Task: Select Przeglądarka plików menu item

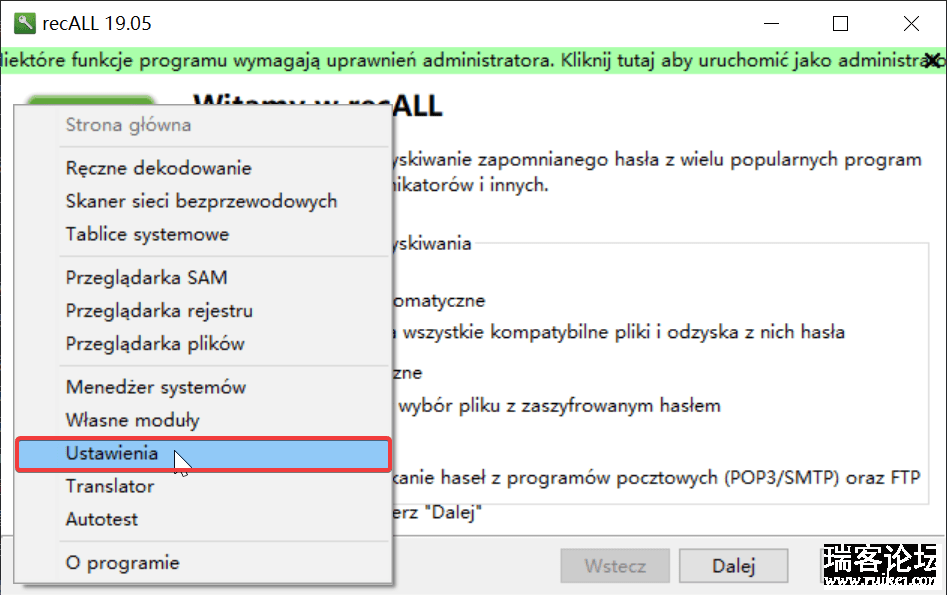Action: click(x=204, y=344)
